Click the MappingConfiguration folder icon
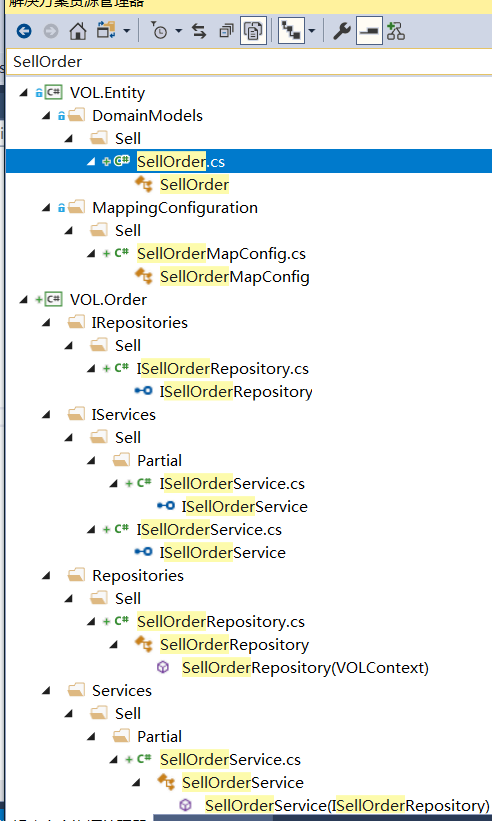 (76, 207)
